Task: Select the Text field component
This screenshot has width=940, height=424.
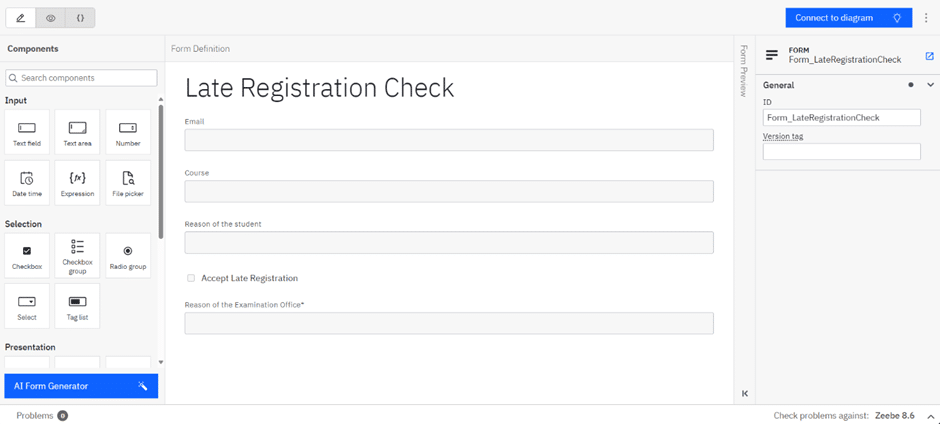Action: click(27, 132)
